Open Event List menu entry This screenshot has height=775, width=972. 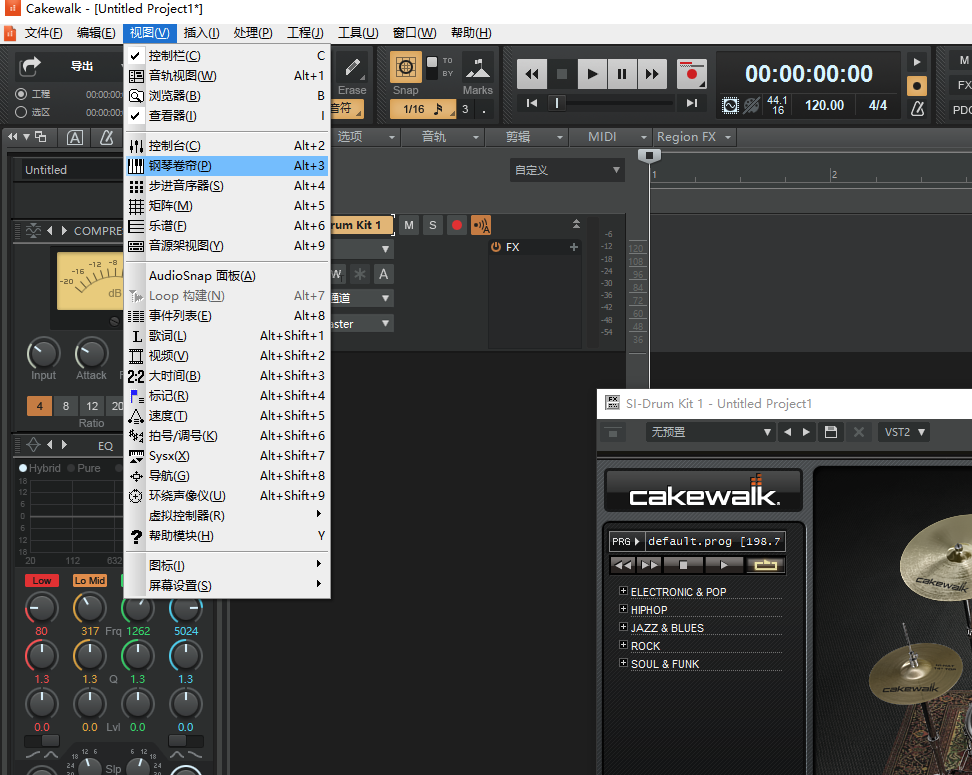(227, 316)
